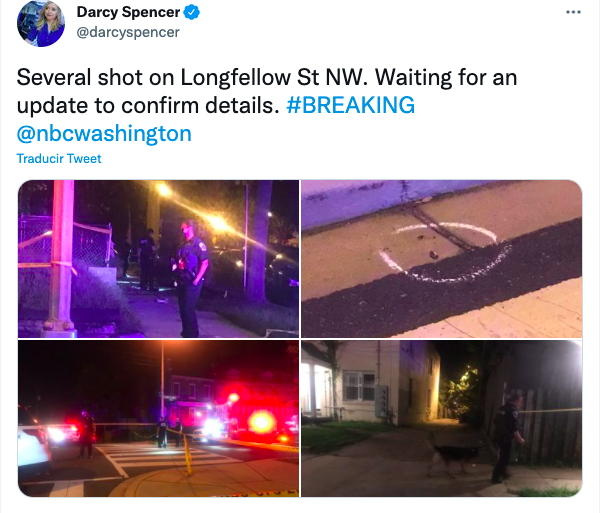Click the tweet text about Longfellow St

coord(267,105)
